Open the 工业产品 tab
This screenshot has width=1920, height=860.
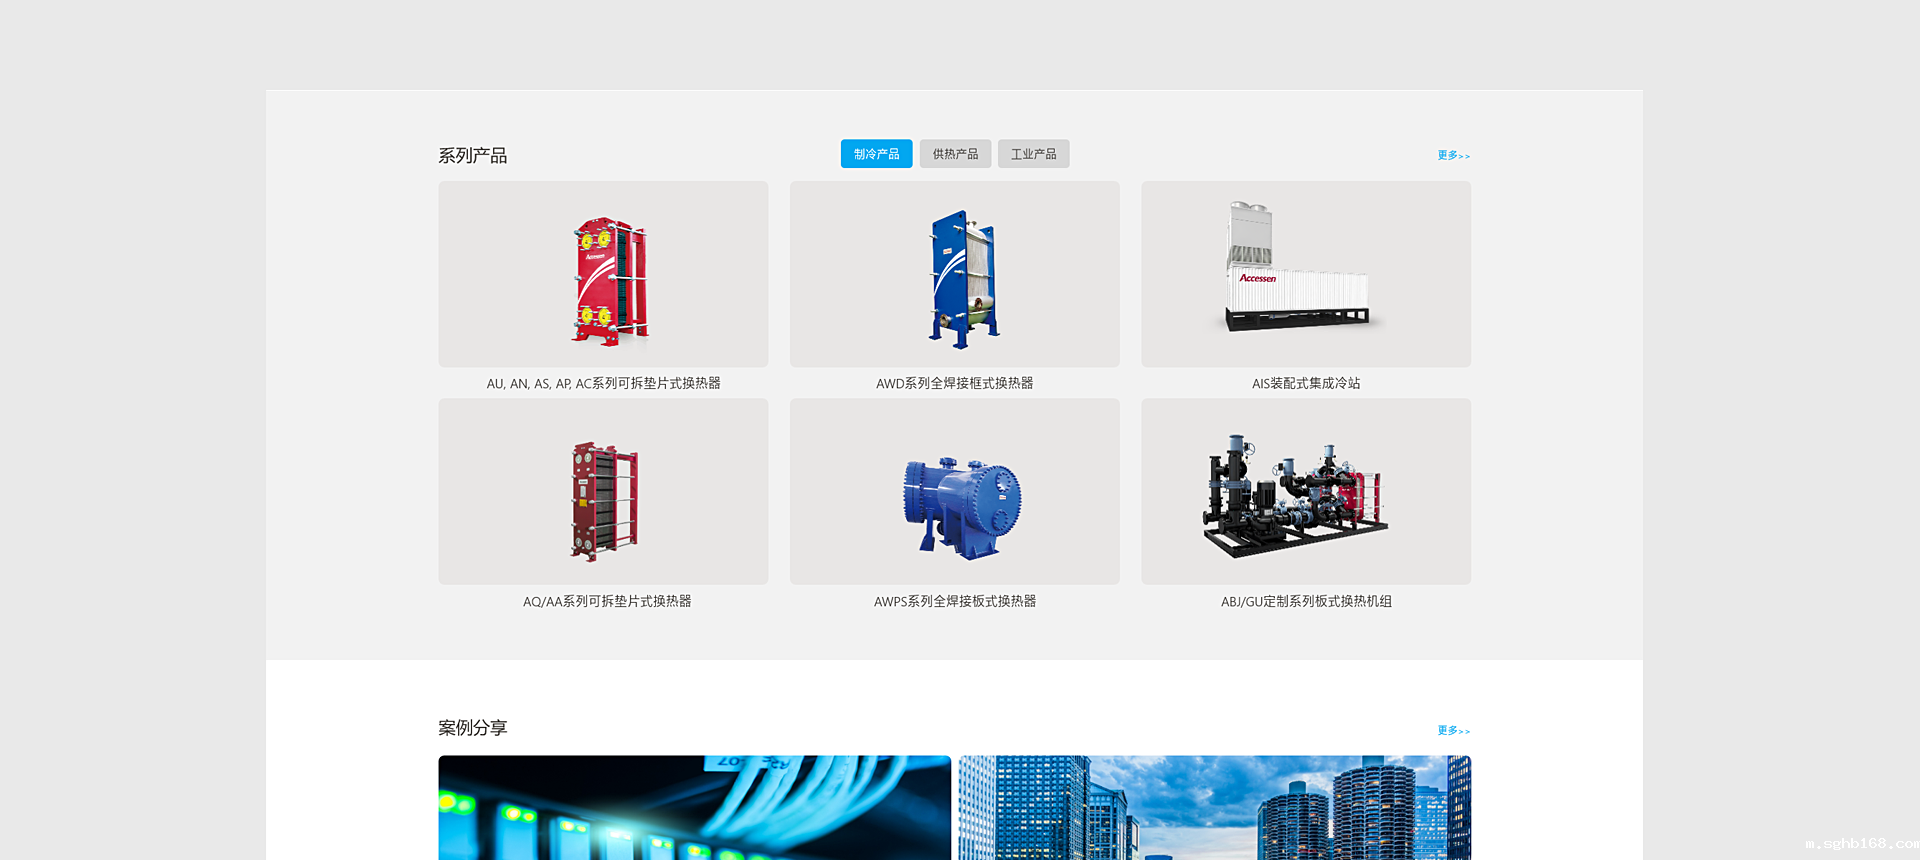(1033, 154)
